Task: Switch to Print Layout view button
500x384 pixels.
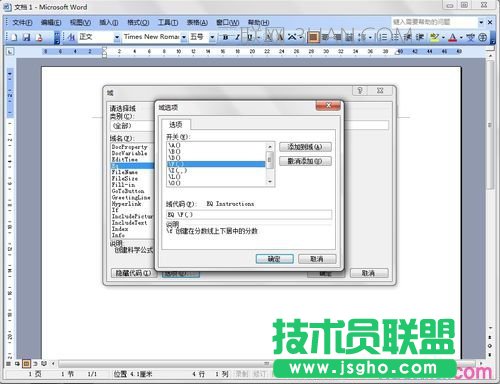Action: 26,363
